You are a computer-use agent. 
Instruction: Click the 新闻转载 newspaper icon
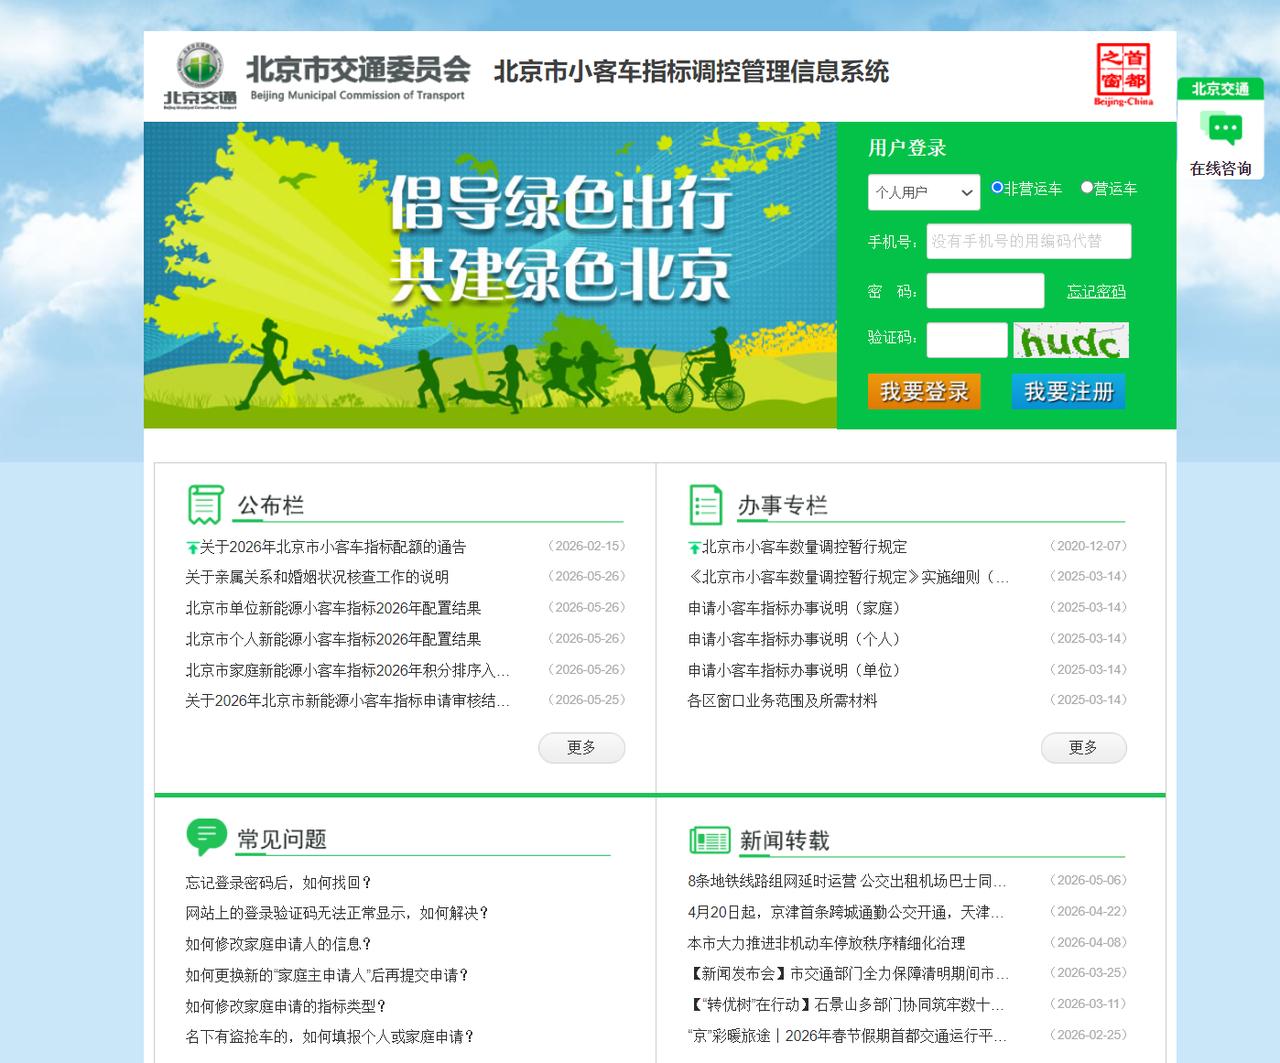pos(710,840)
